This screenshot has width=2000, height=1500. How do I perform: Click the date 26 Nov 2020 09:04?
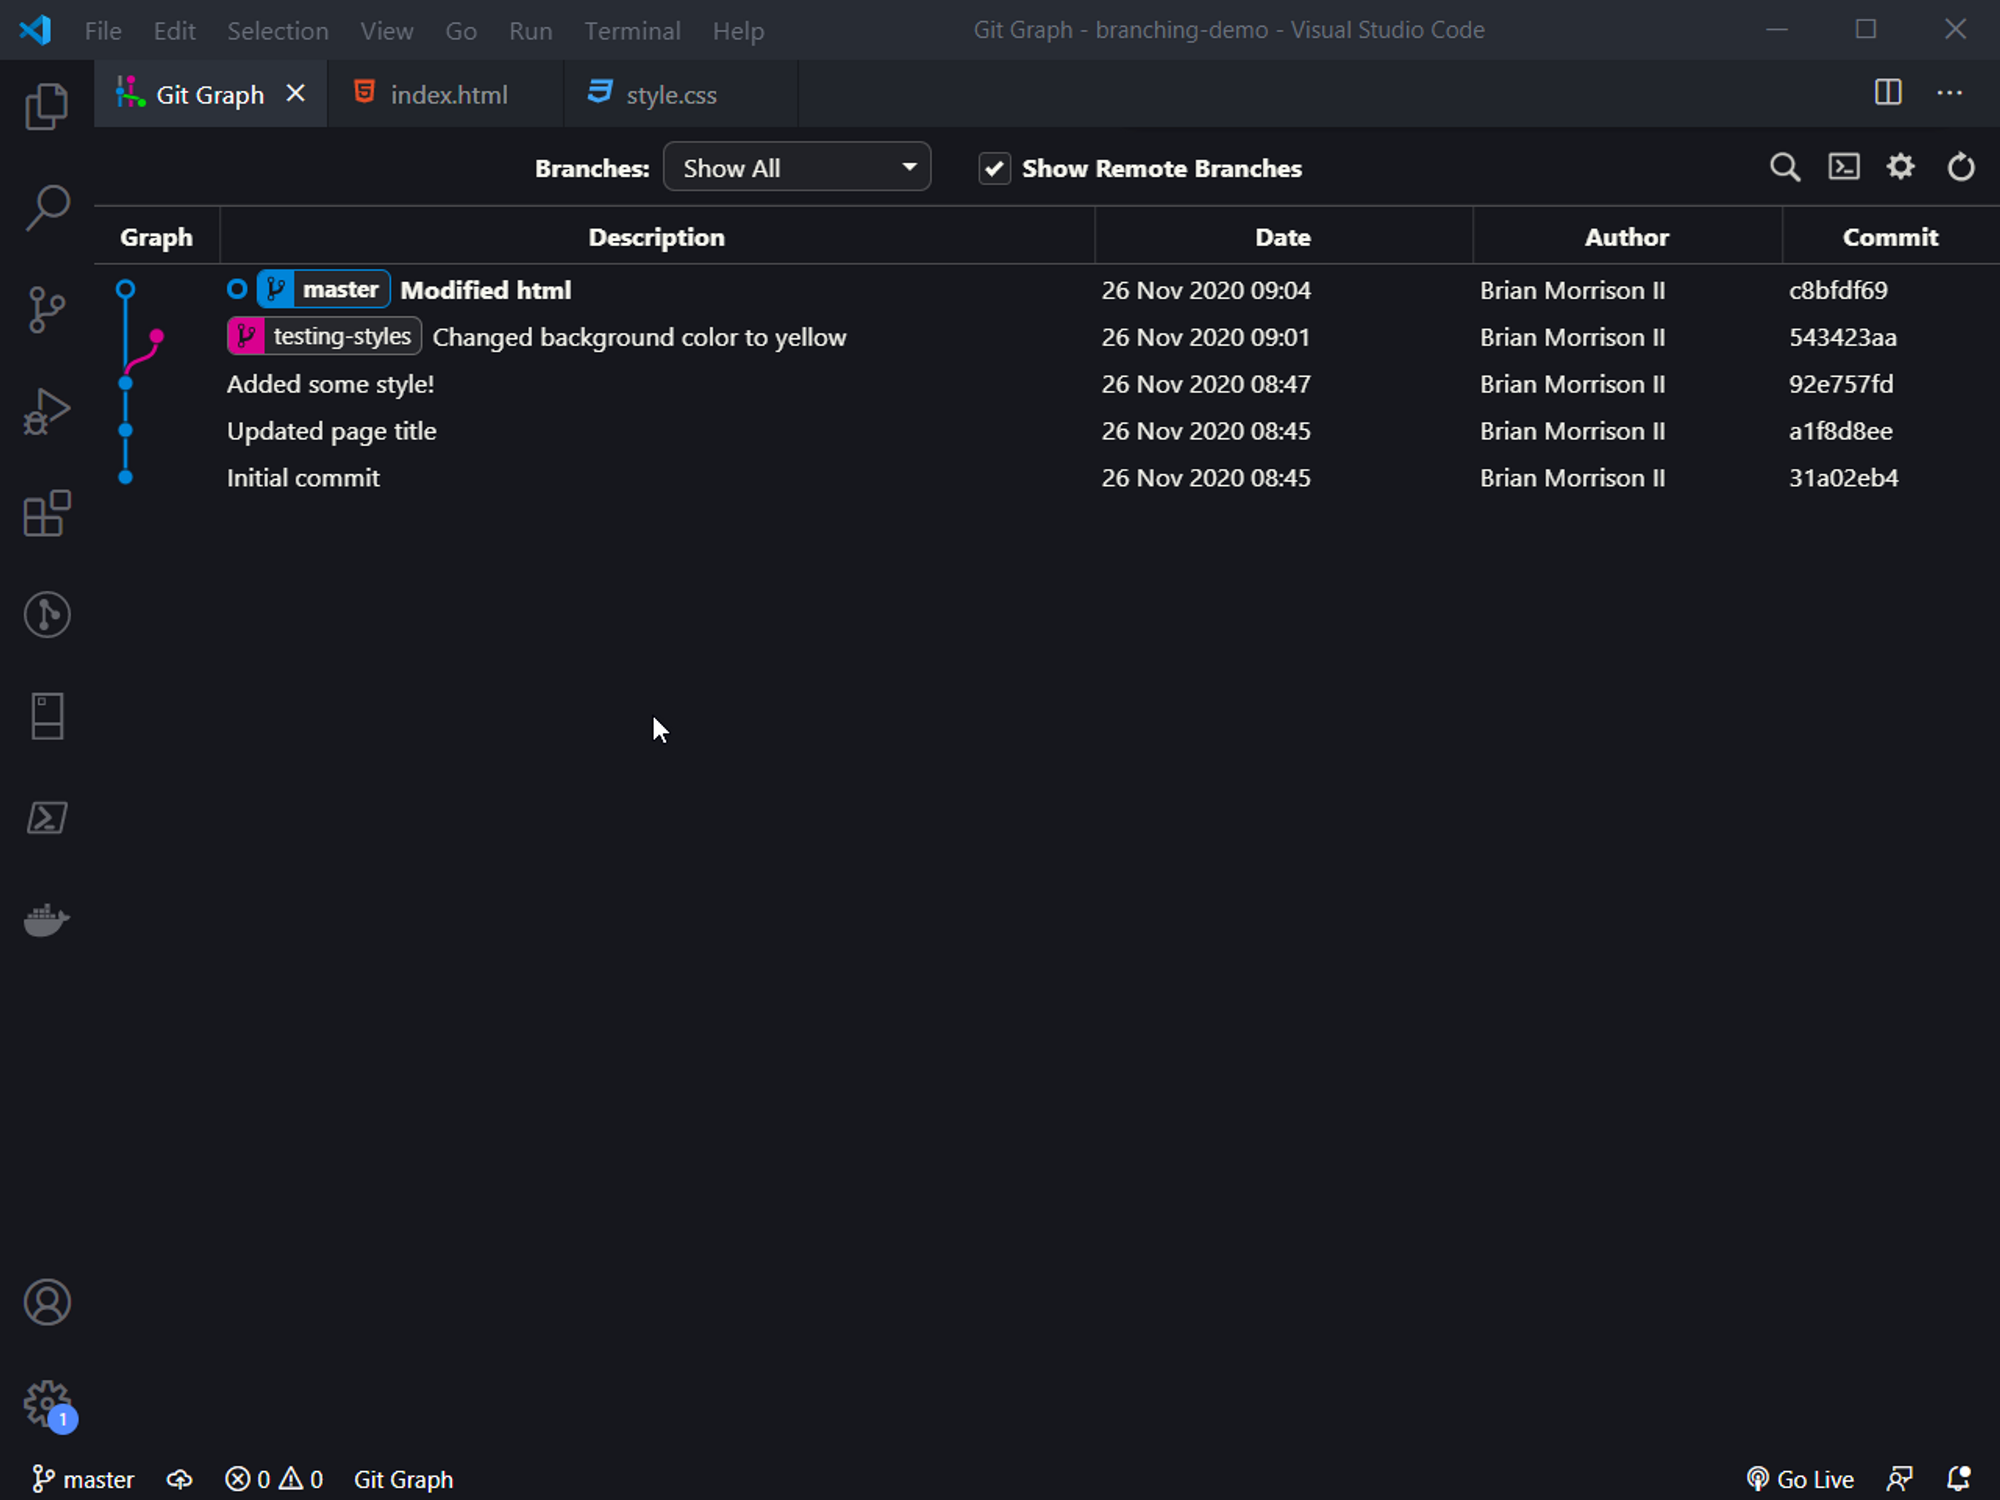click(x=1206, y=290)
